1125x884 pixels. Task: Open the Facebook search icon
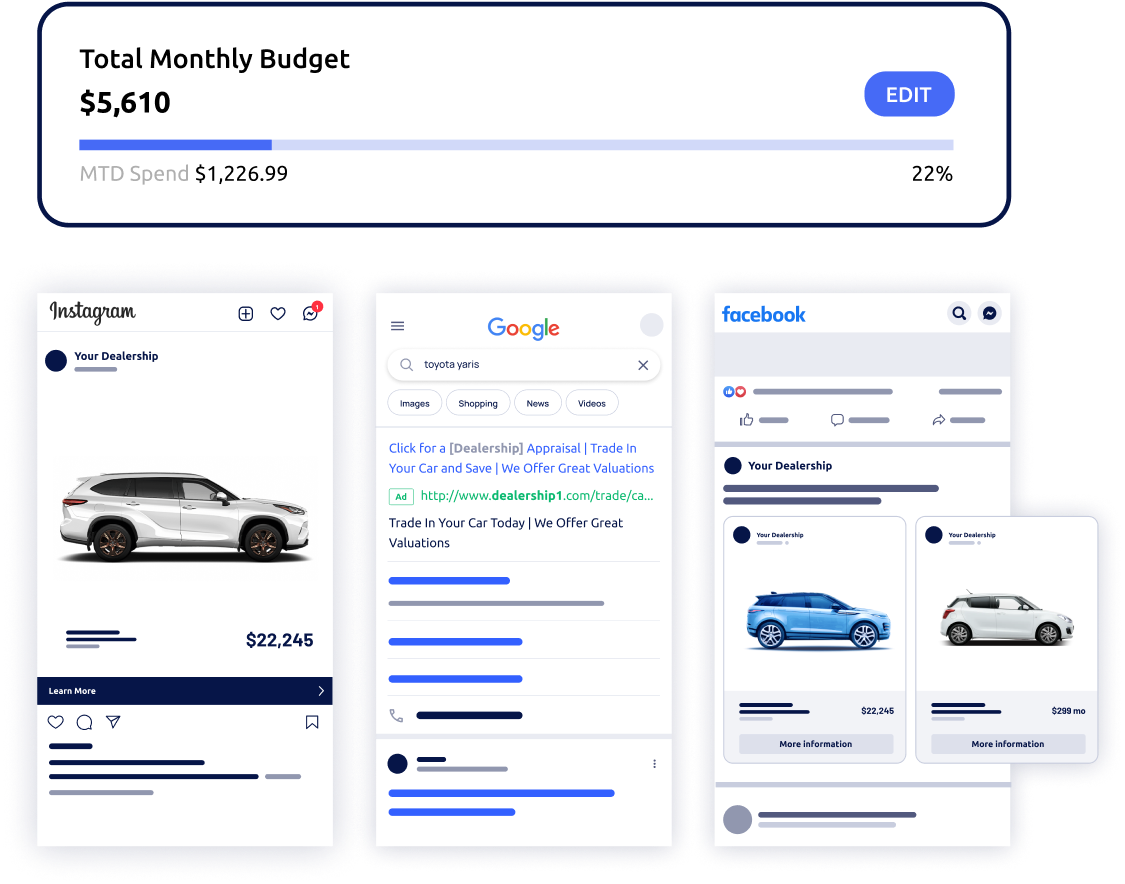(x=959, y=314)
